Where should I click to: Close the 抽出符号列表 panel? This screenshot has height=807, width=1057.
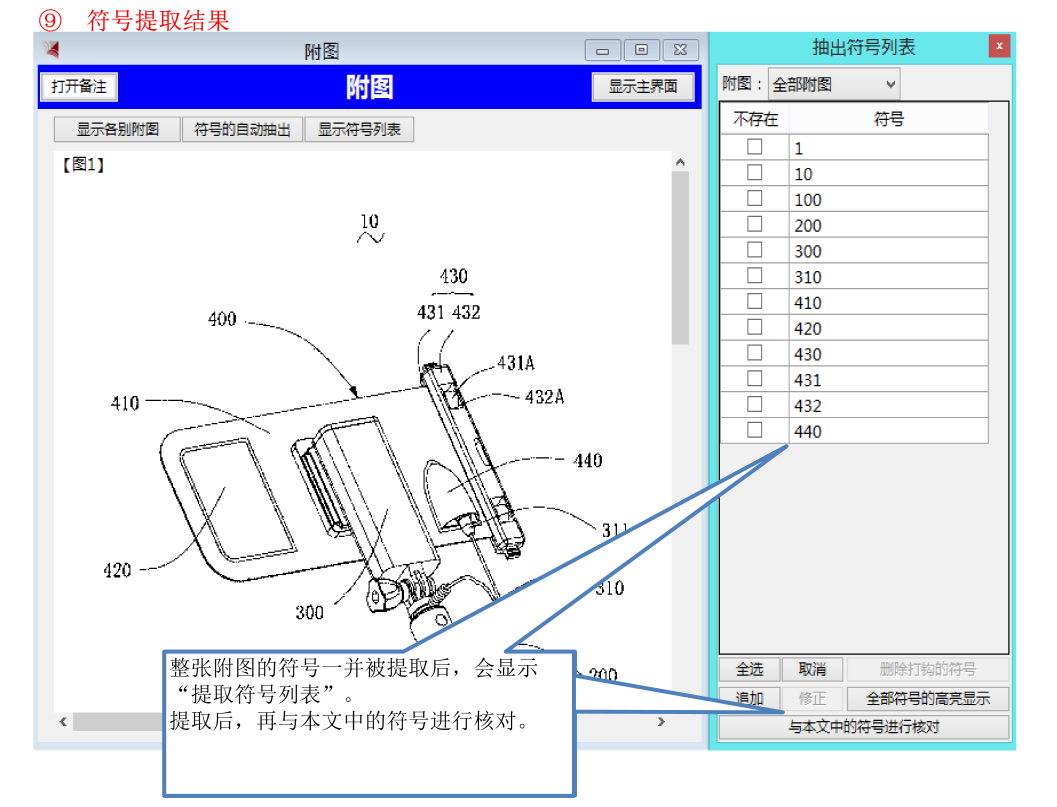coord(999,46)
